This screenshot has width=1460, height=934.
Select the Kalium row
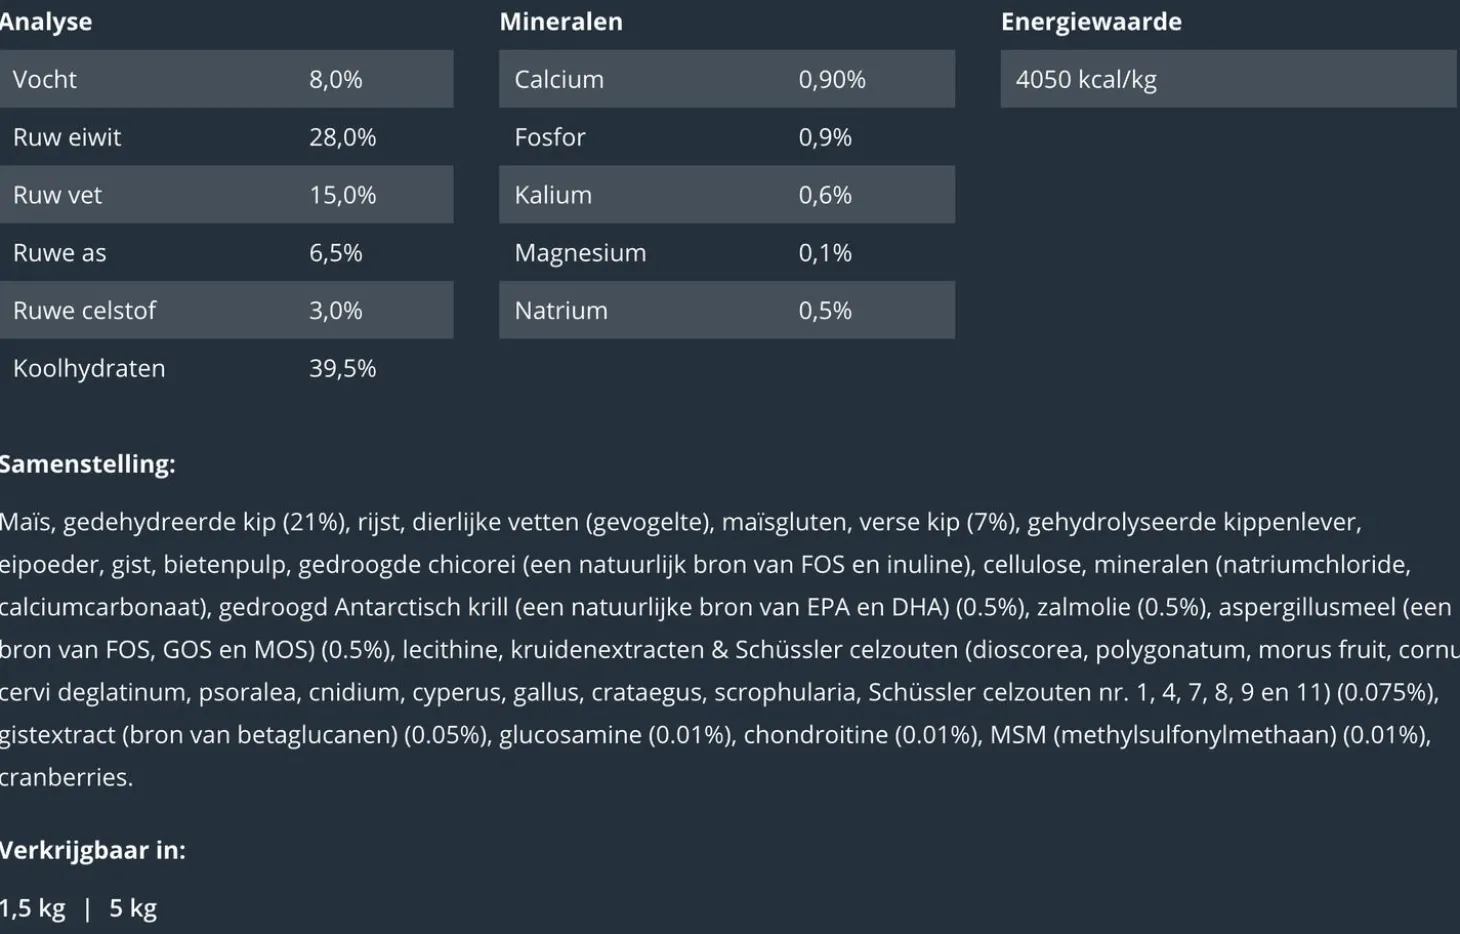click(x=726, y=195)
